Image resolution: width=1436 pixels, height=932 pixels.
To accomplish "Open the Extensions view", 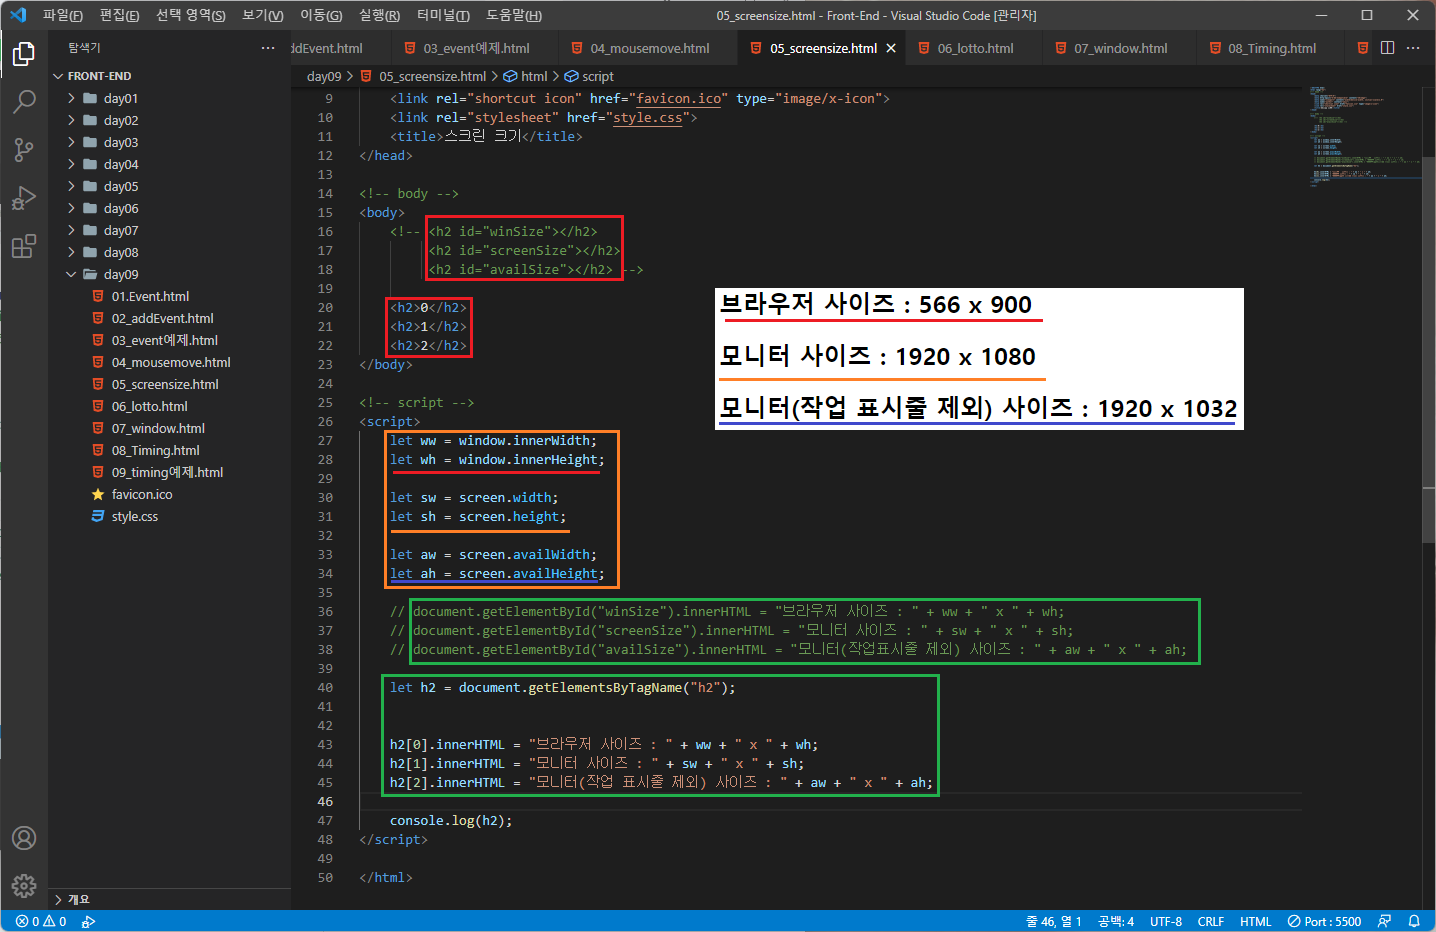I will [x=24, y=245].
